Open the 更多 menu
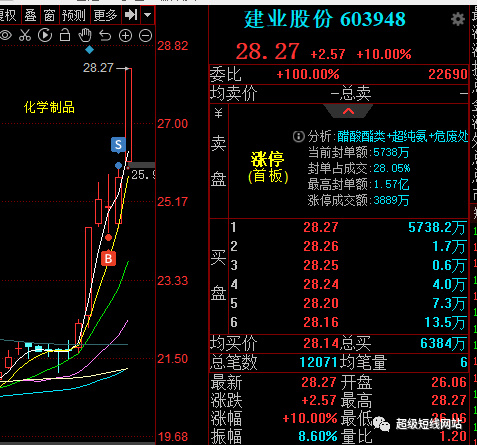The height and width of the screenshot is (445, 477). point(105,15)
